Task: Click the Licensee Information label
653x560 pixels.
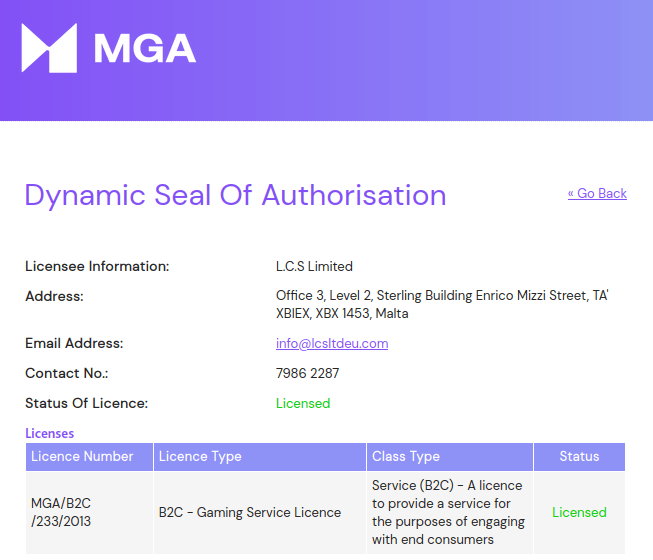Action: pos(97,266)
